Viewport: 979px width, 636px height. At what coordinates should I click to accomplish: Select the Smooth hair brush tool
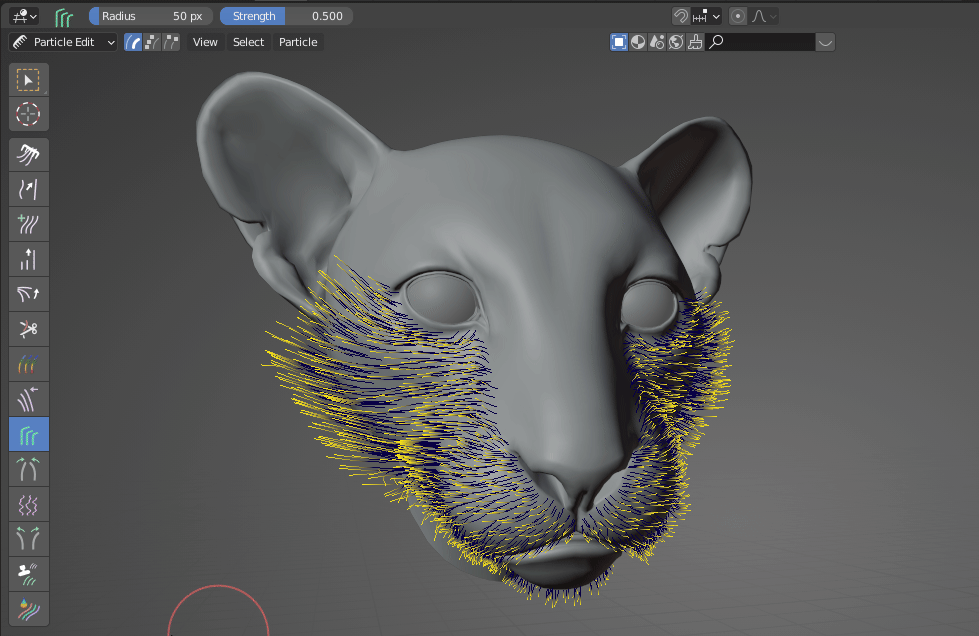[29, 190]
